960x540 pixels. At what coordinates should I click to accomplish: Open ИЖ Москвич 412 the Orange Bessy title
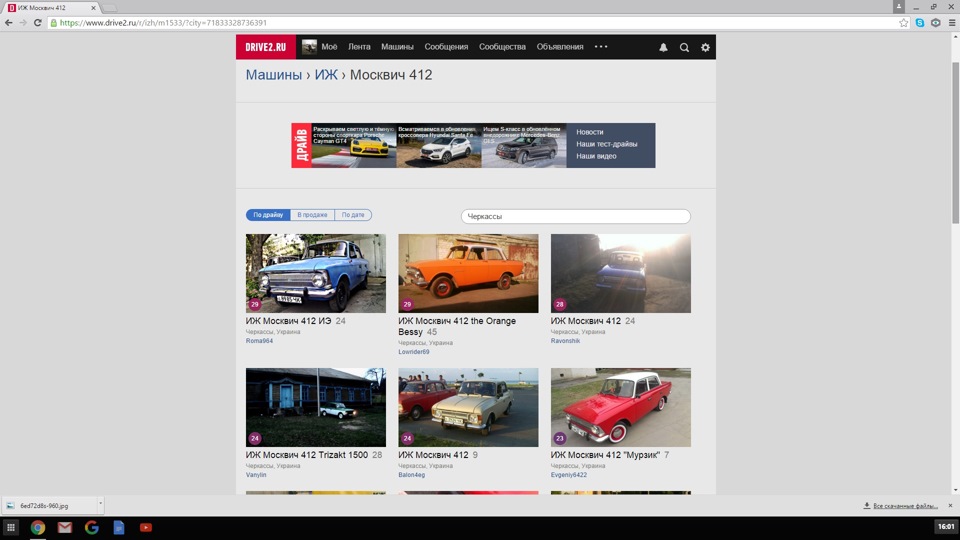(457, 326)
